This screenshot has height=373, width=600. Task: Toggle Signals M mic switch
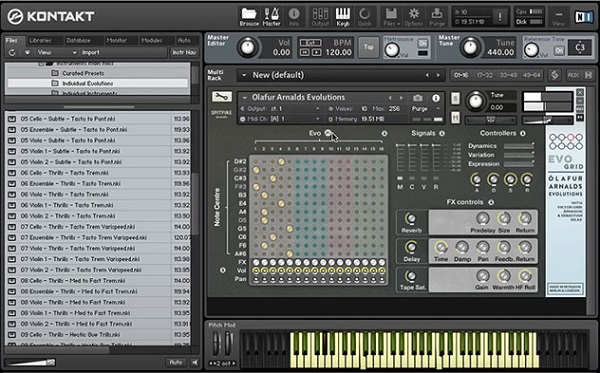[x=400, y=179]
